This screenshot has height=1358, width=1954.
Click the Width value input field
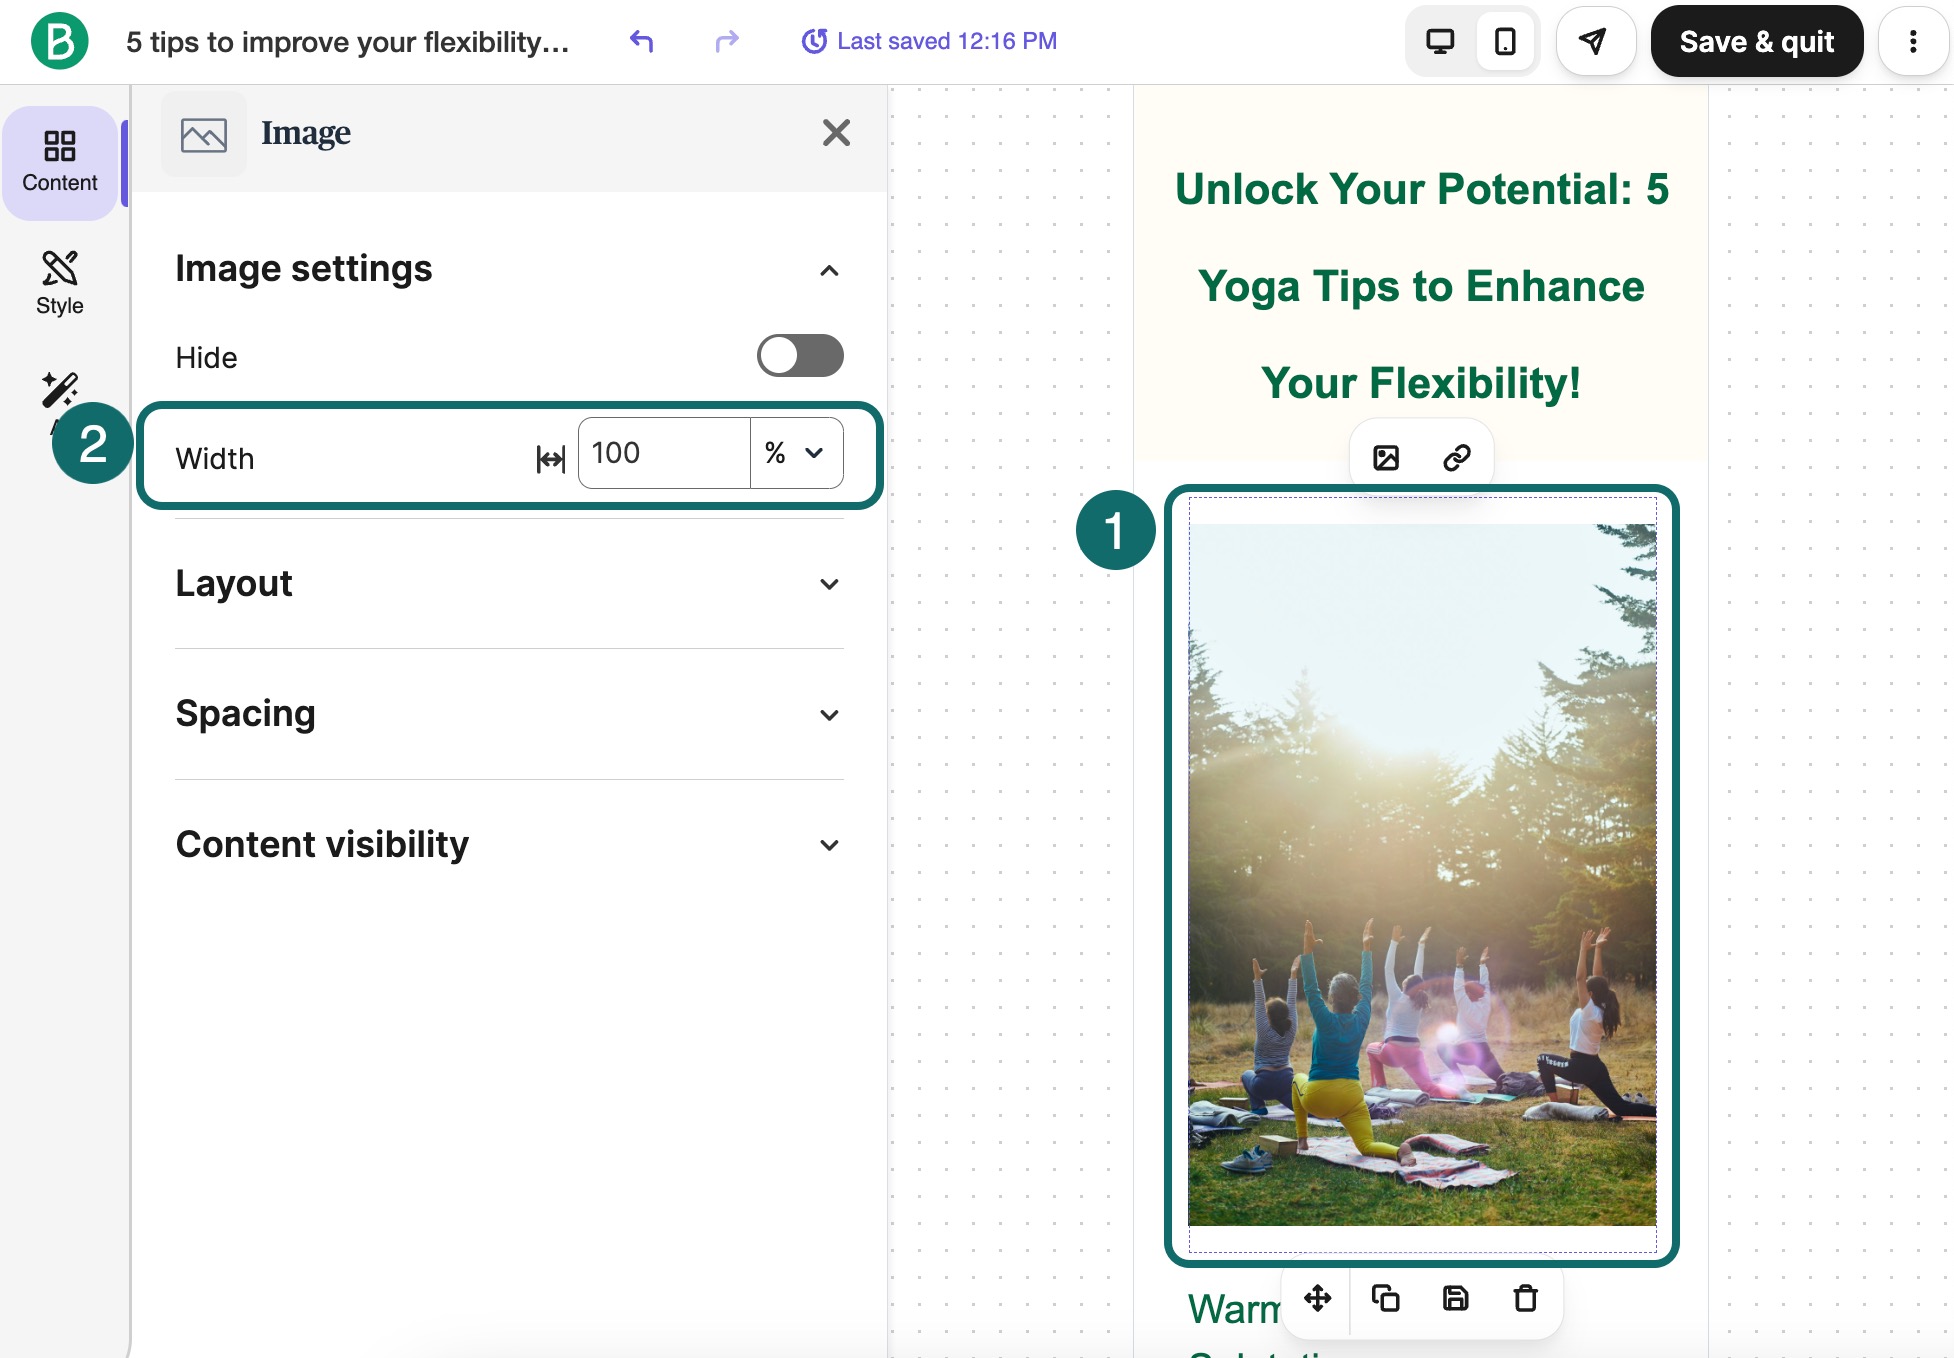pyautogui.click(x=662, y=453)
